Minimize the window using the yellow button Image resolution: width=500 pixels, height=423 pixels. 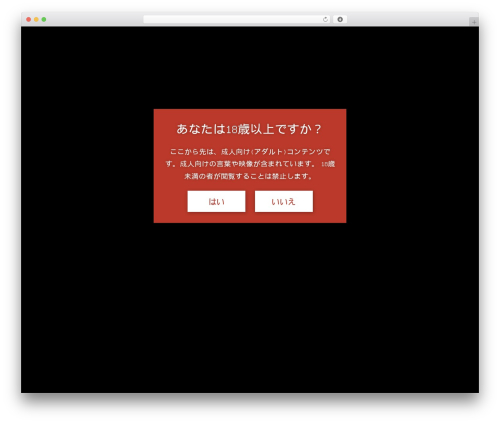pos(36,20)
